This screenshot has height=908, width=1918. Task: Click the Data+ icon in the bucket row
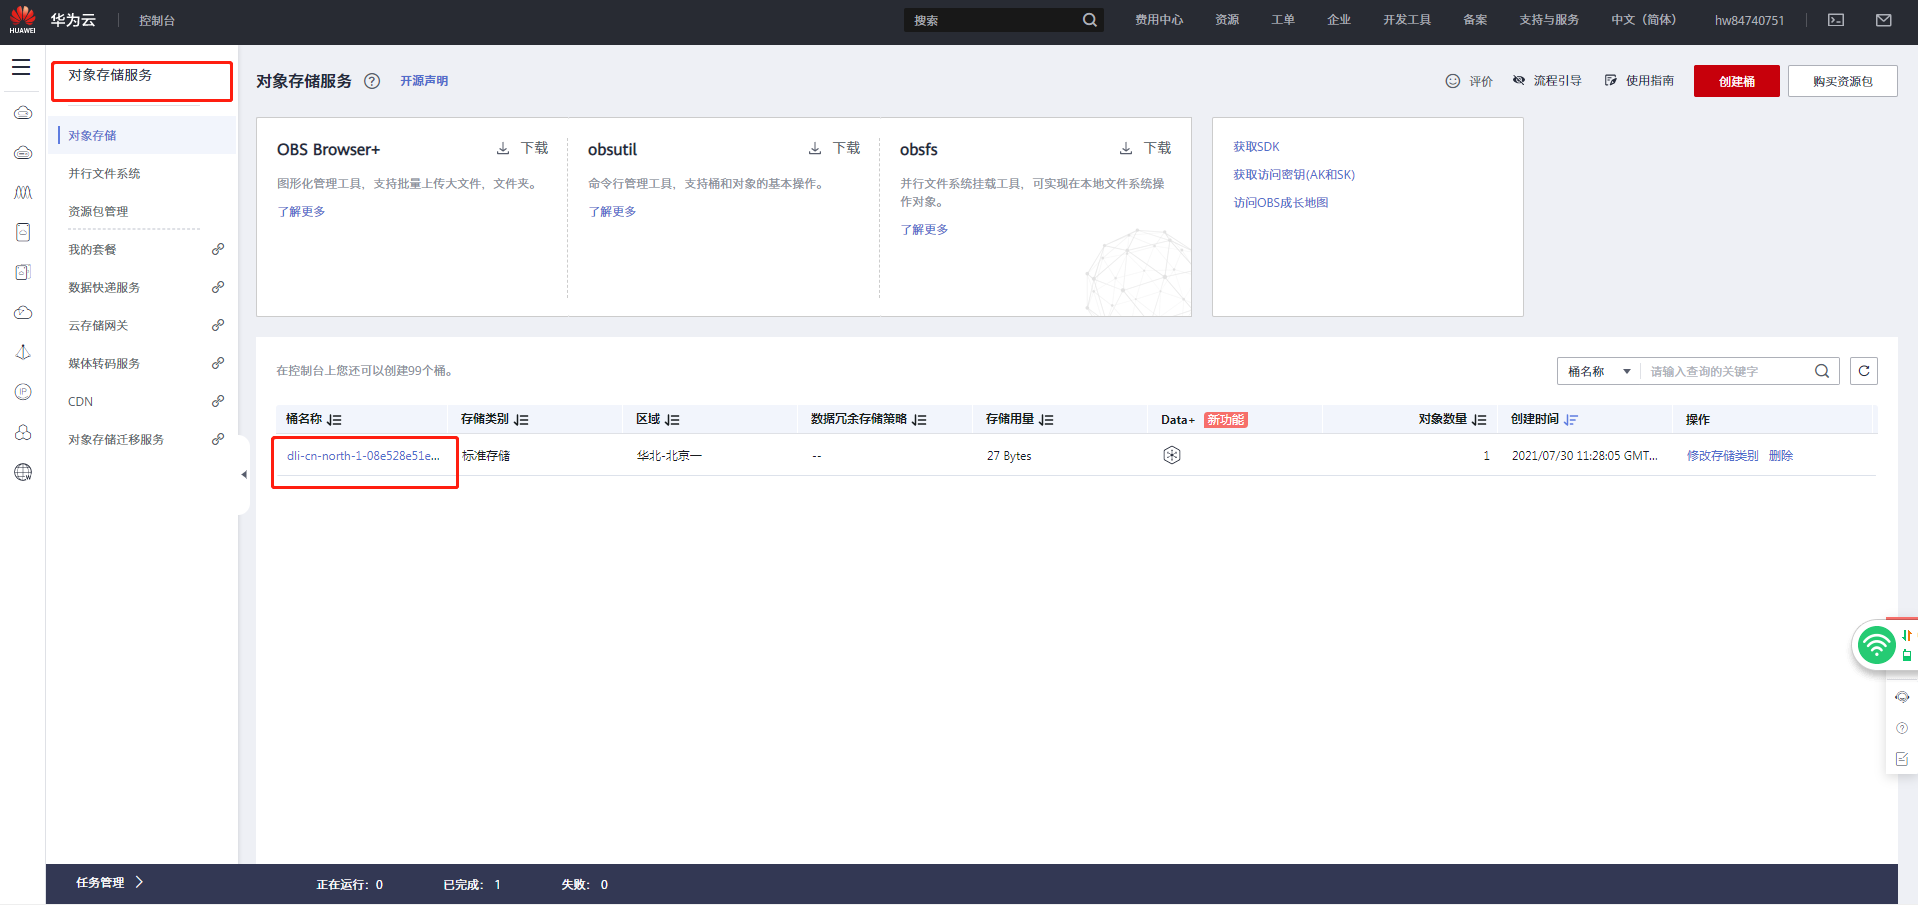[x=1172, y=455]
